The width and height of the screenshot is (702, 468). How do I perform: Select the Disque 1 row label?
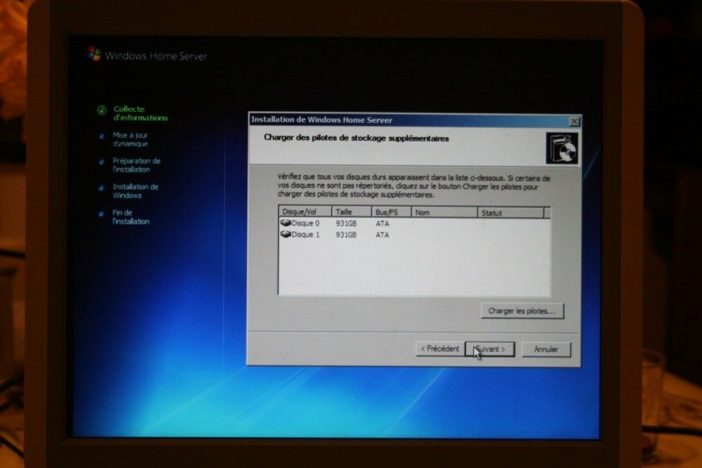coord(305,235)
